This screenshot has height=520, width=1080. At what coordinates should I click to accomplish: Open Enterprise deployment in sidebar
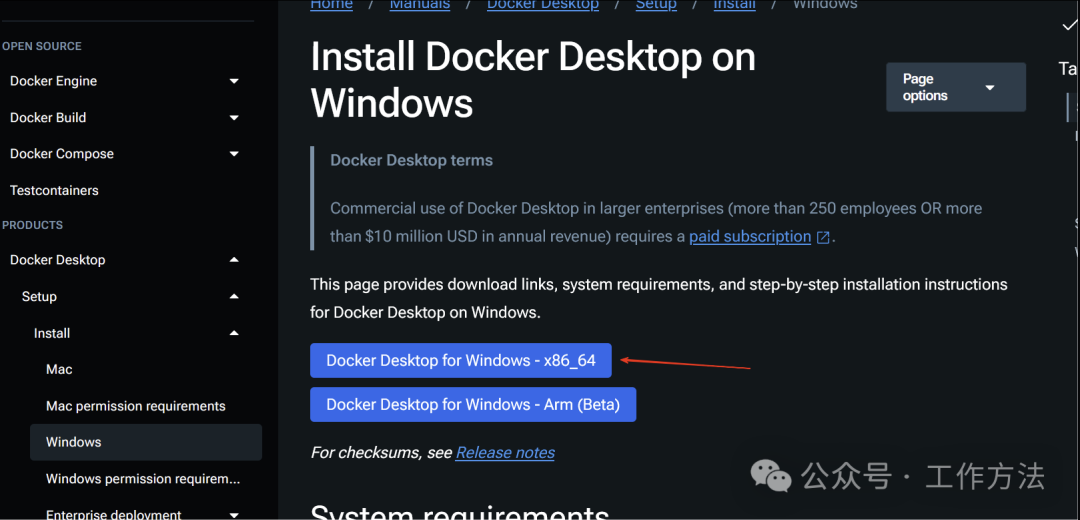(x=114, y=514)
